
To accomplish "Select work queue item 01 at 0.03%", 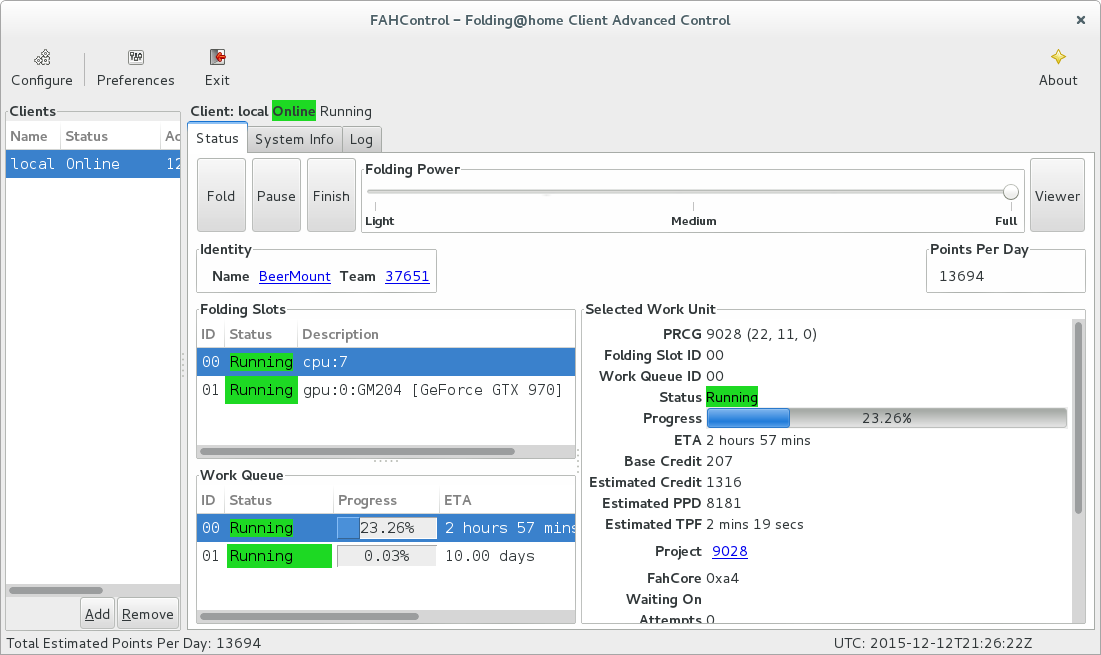I will (385, 556).
